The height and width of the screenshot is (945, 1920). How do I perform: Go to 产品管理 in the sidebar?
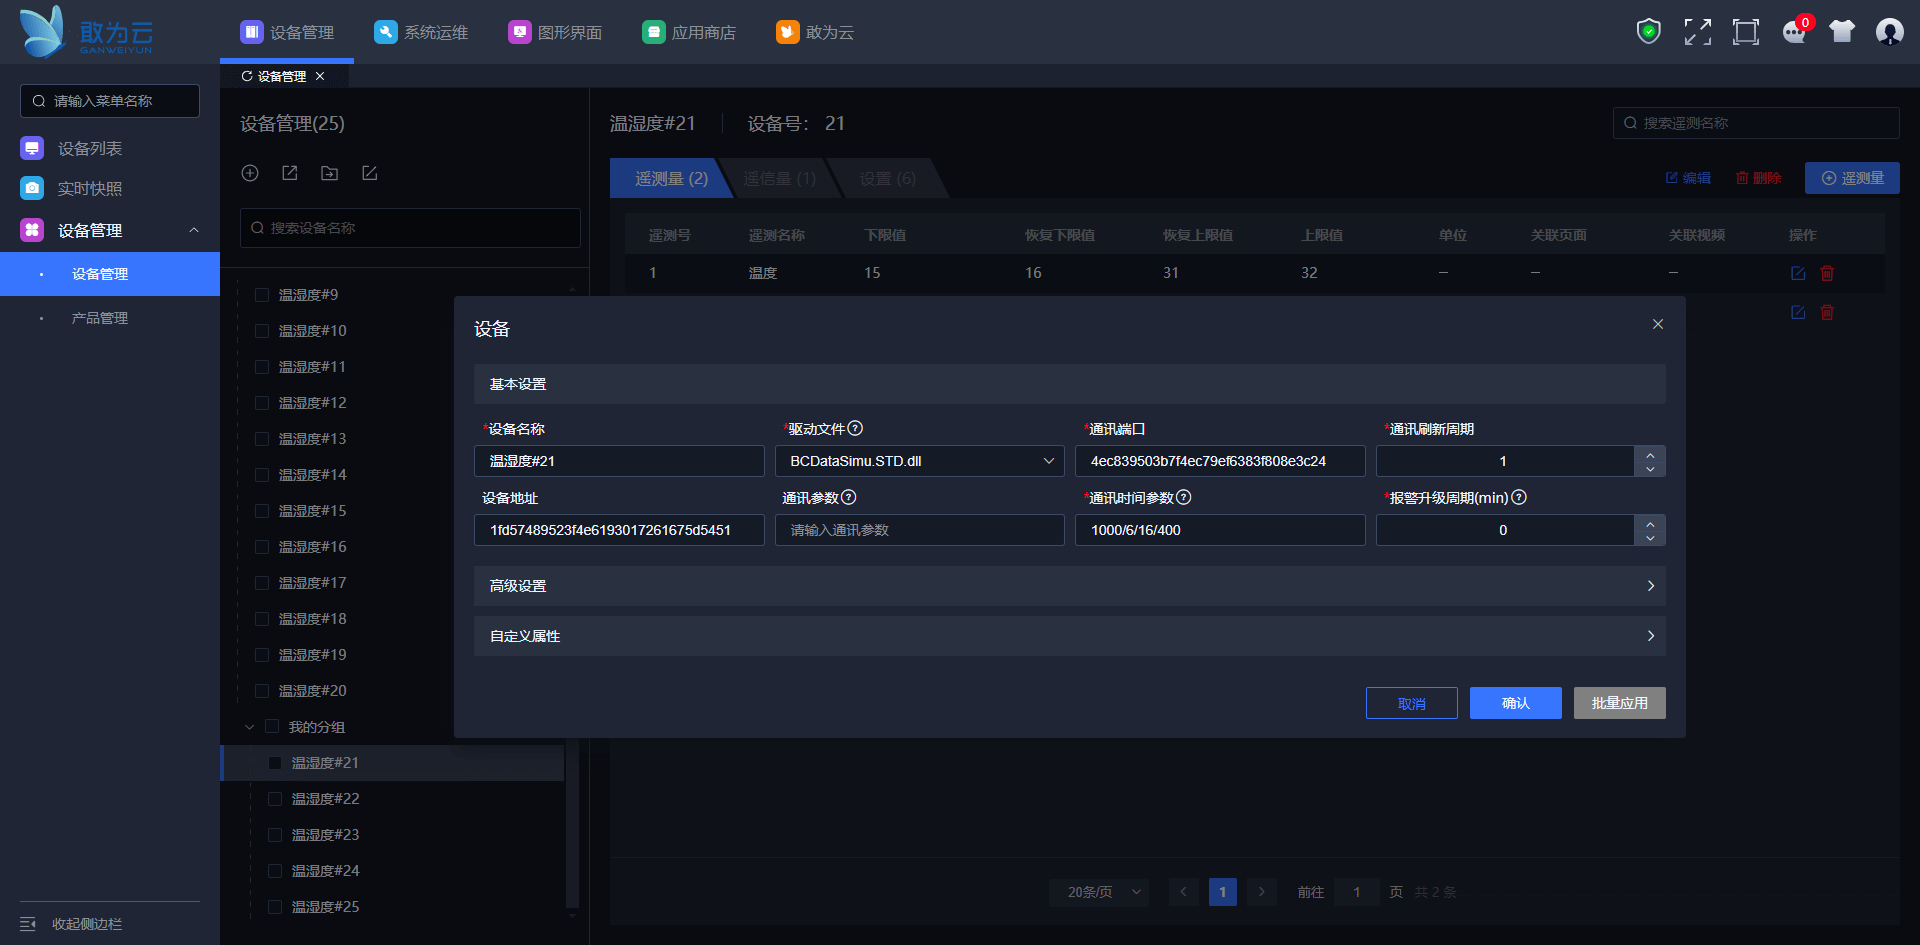(100, 318)
